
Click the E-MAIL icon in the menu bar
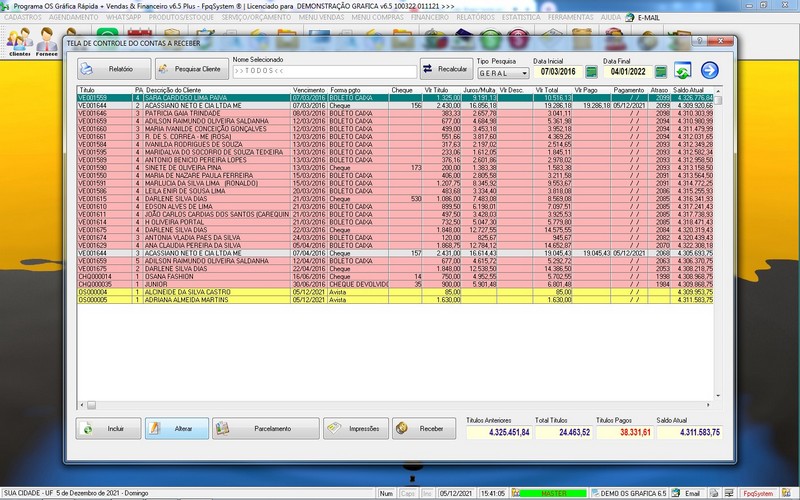(x=630, y=17)
